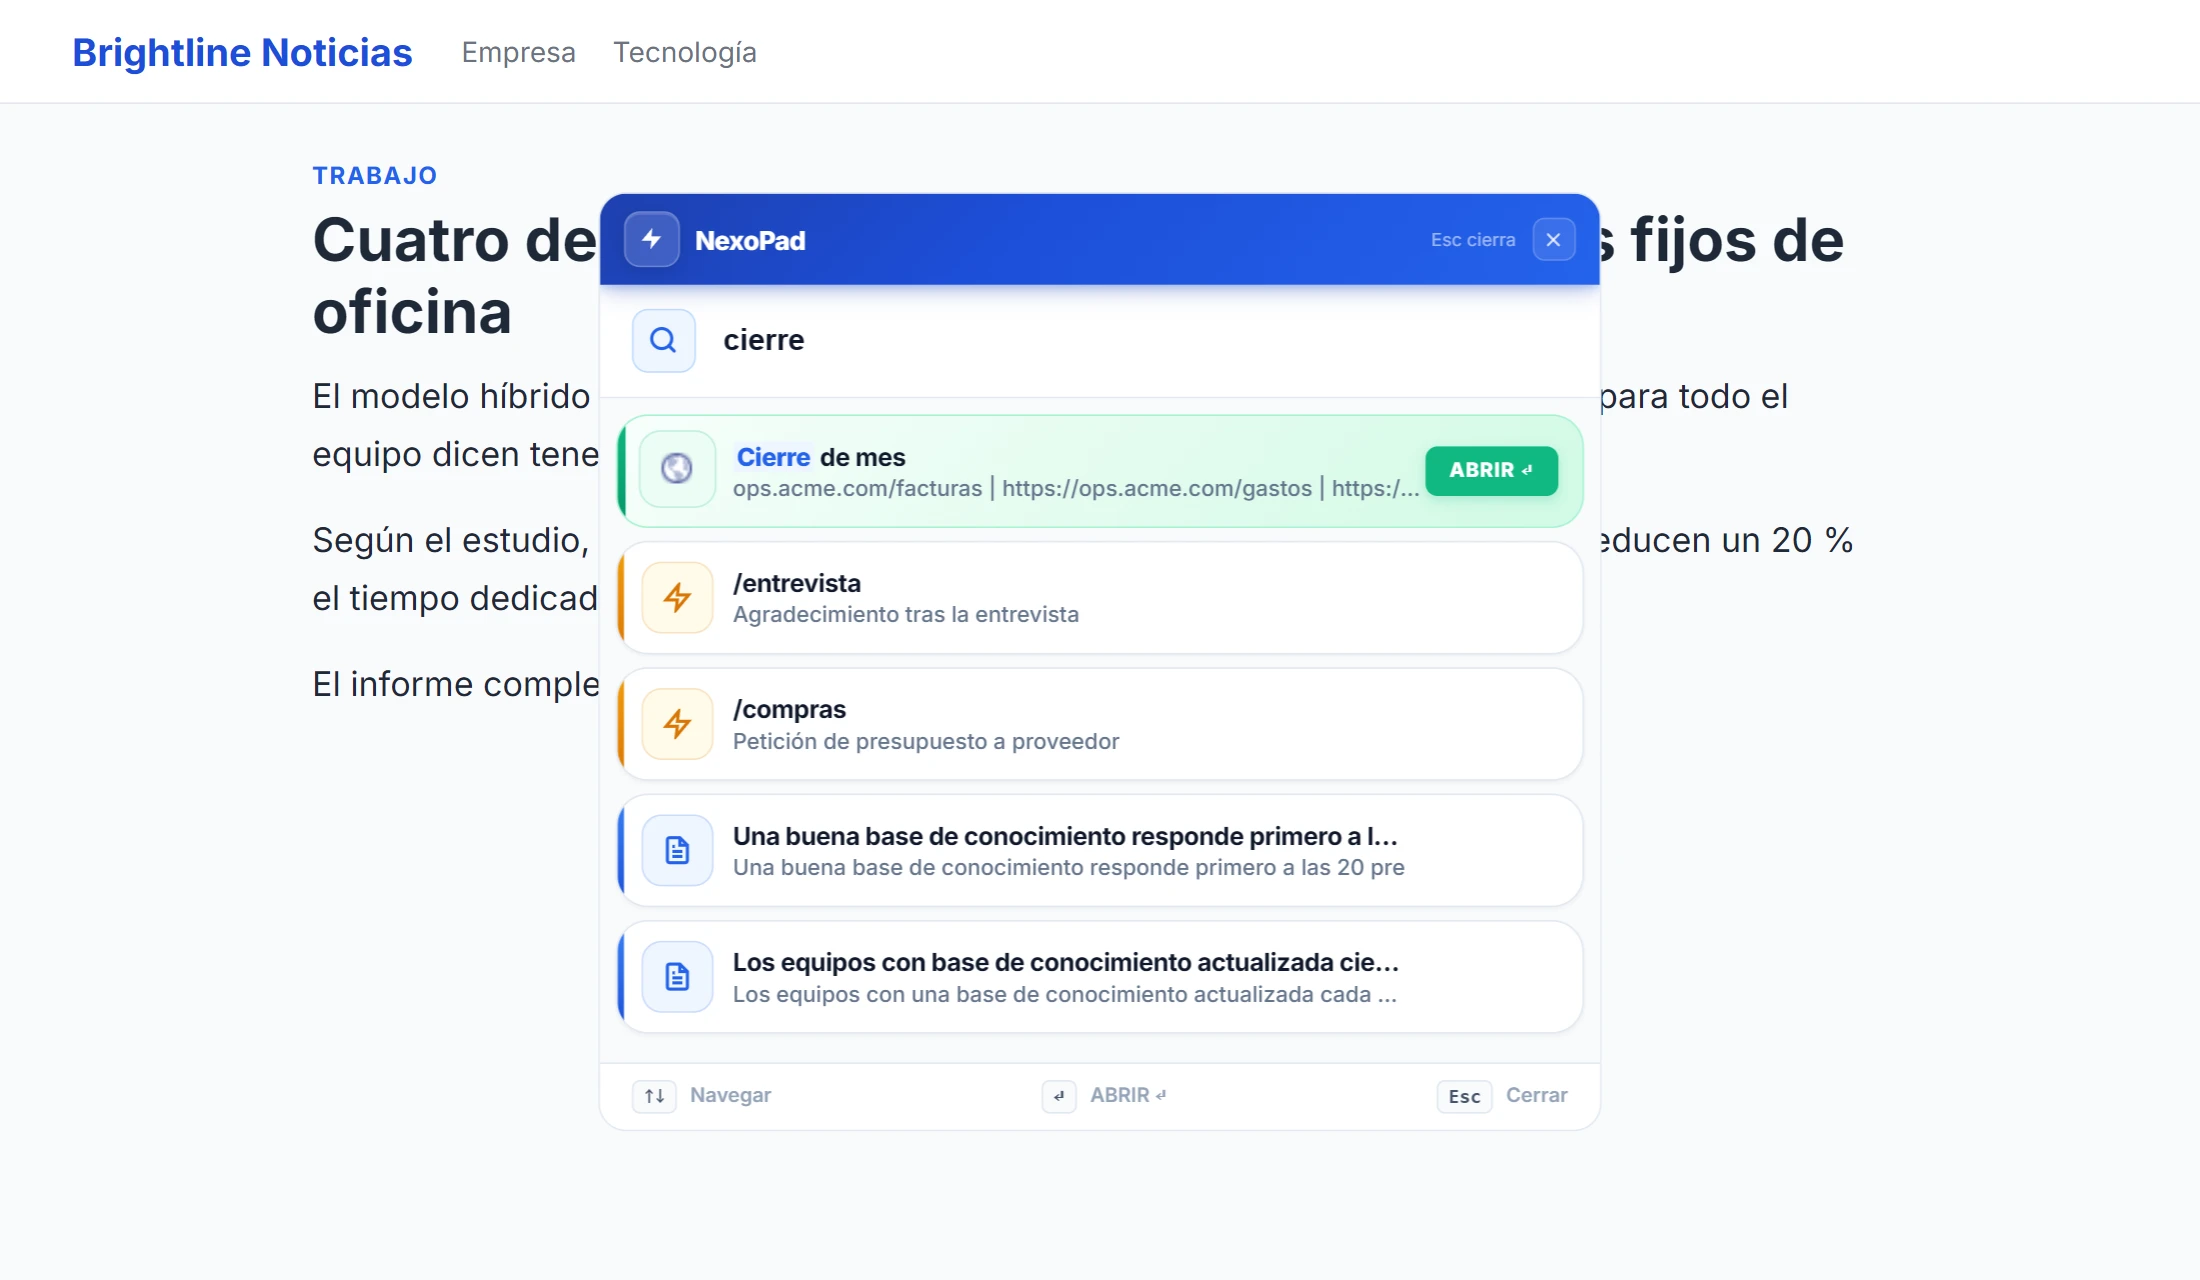Click the magnifier search icon
The image size is (2200, 1280).
664,341
